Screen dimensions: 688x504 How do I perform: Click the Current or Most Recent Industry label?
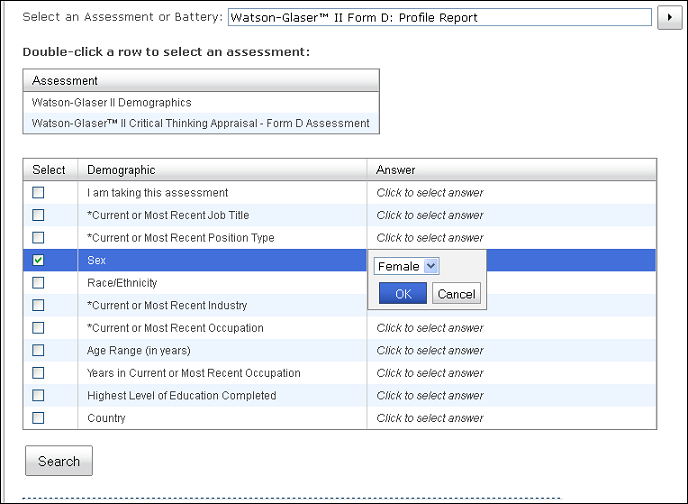point(167,305)
